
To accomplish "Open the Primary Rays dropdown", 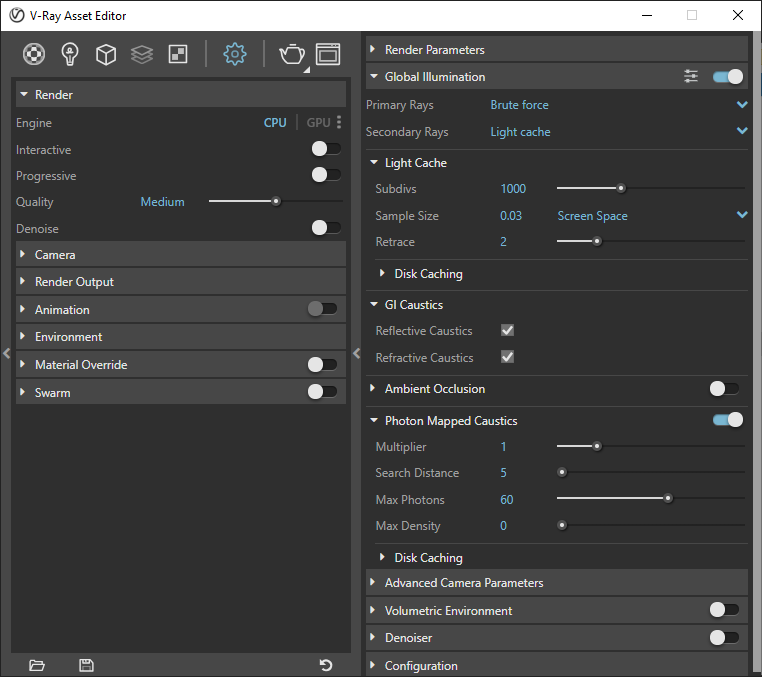I will (618, 105).
